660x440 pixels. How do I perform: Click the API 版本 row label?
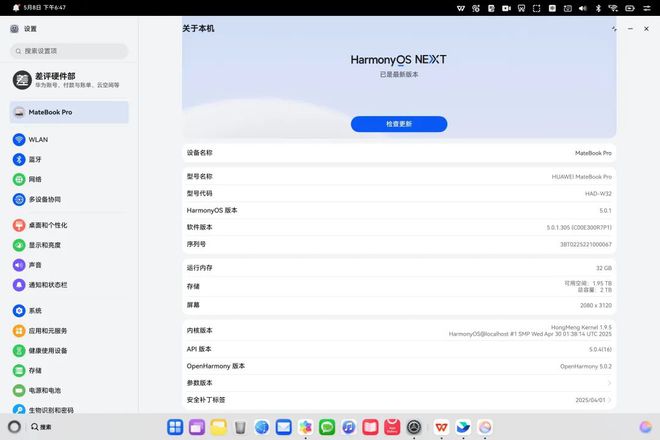[199, 349]
